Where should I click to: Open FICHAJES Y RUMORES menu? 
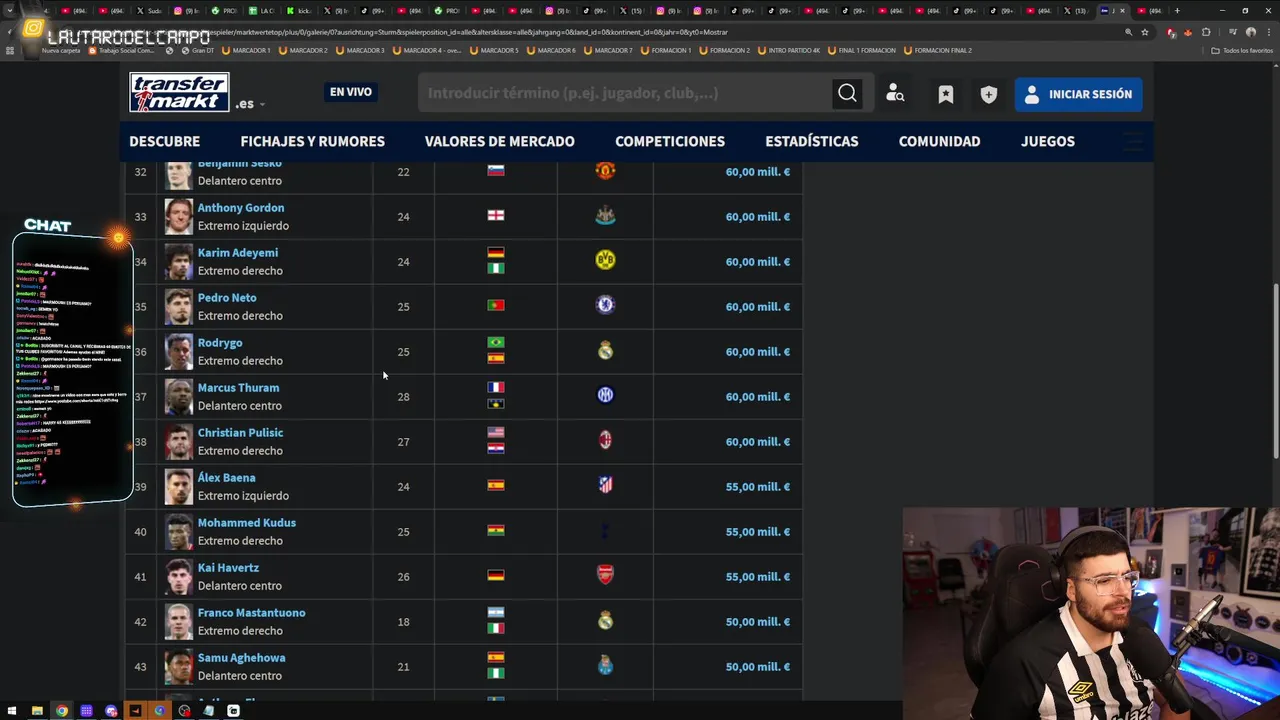point(312,141)
